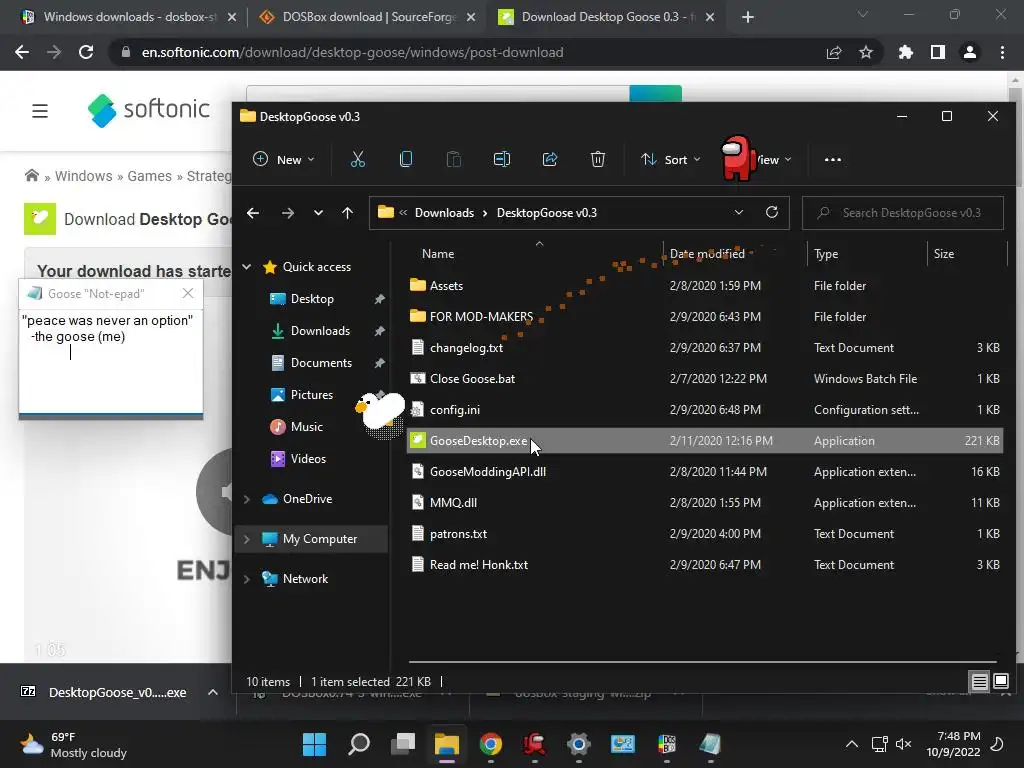Go forward in File Explorer navigation

[x=287, y=213]
